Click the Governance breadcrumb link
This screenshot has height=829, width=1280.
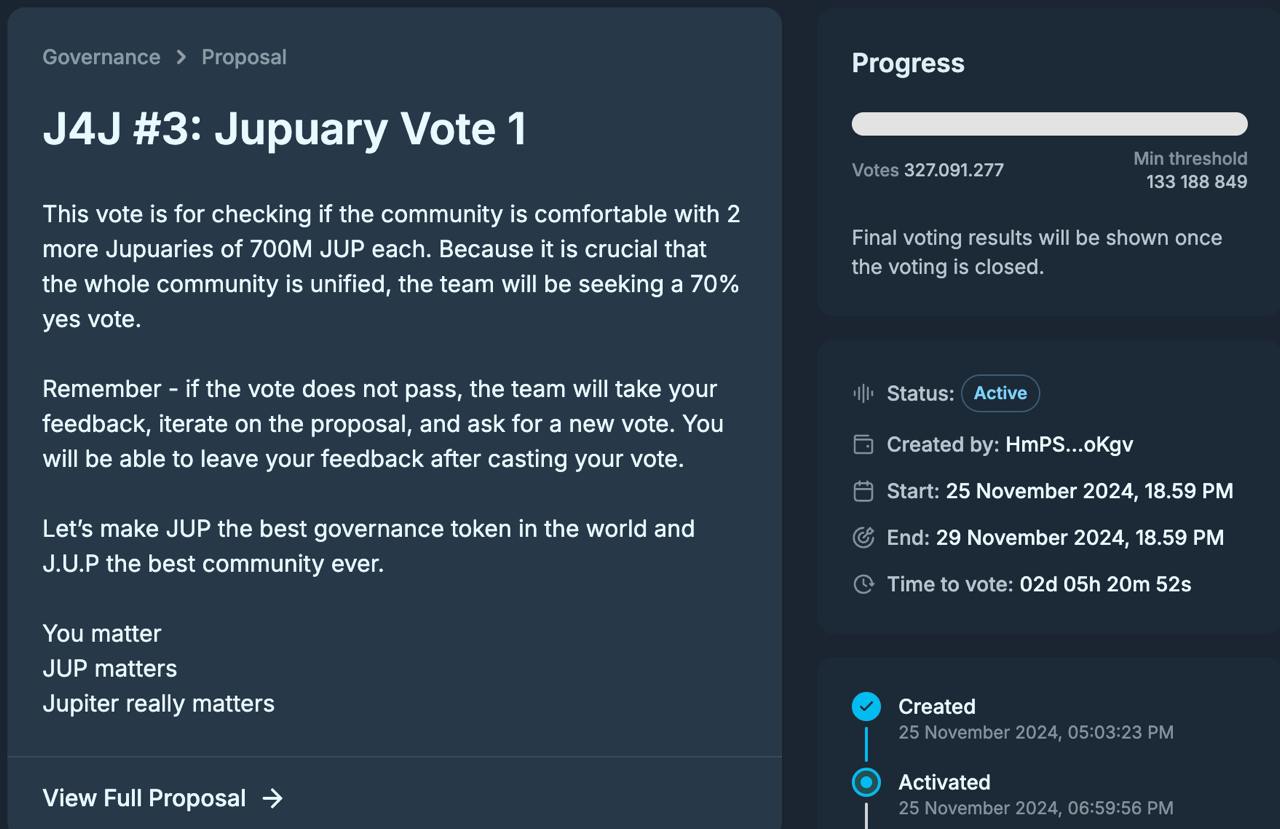101,57
